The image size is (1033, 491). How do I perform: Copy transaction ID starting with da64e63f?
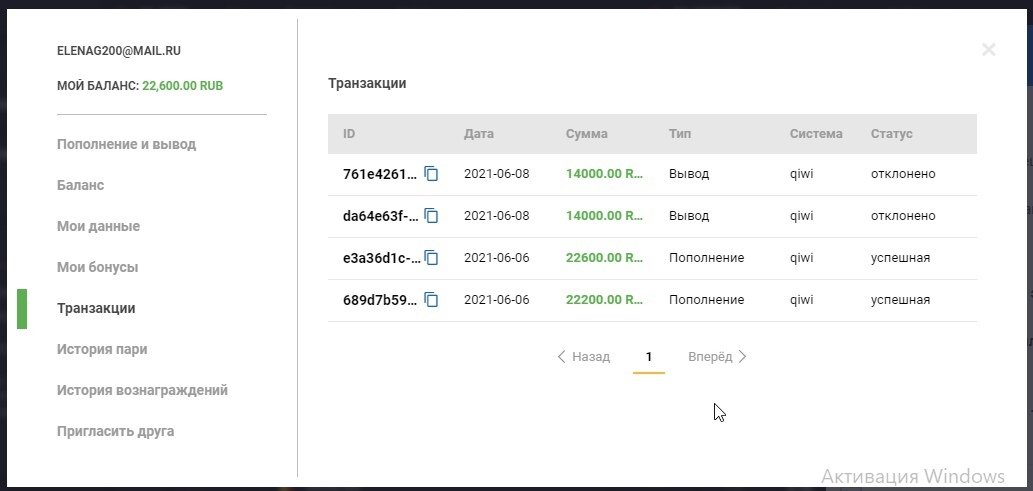431,216
